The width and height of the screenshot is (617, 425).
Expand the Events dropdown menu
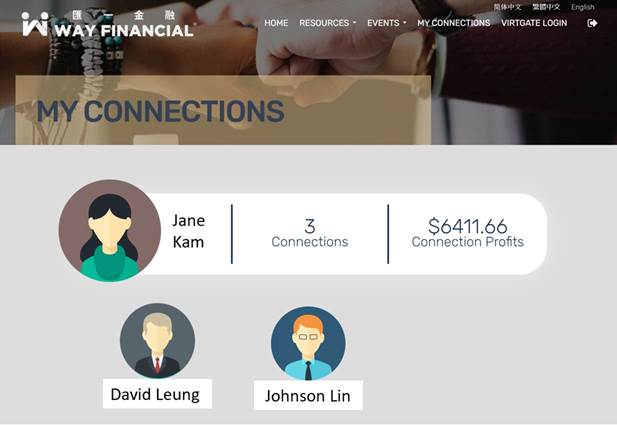point(386,23)
